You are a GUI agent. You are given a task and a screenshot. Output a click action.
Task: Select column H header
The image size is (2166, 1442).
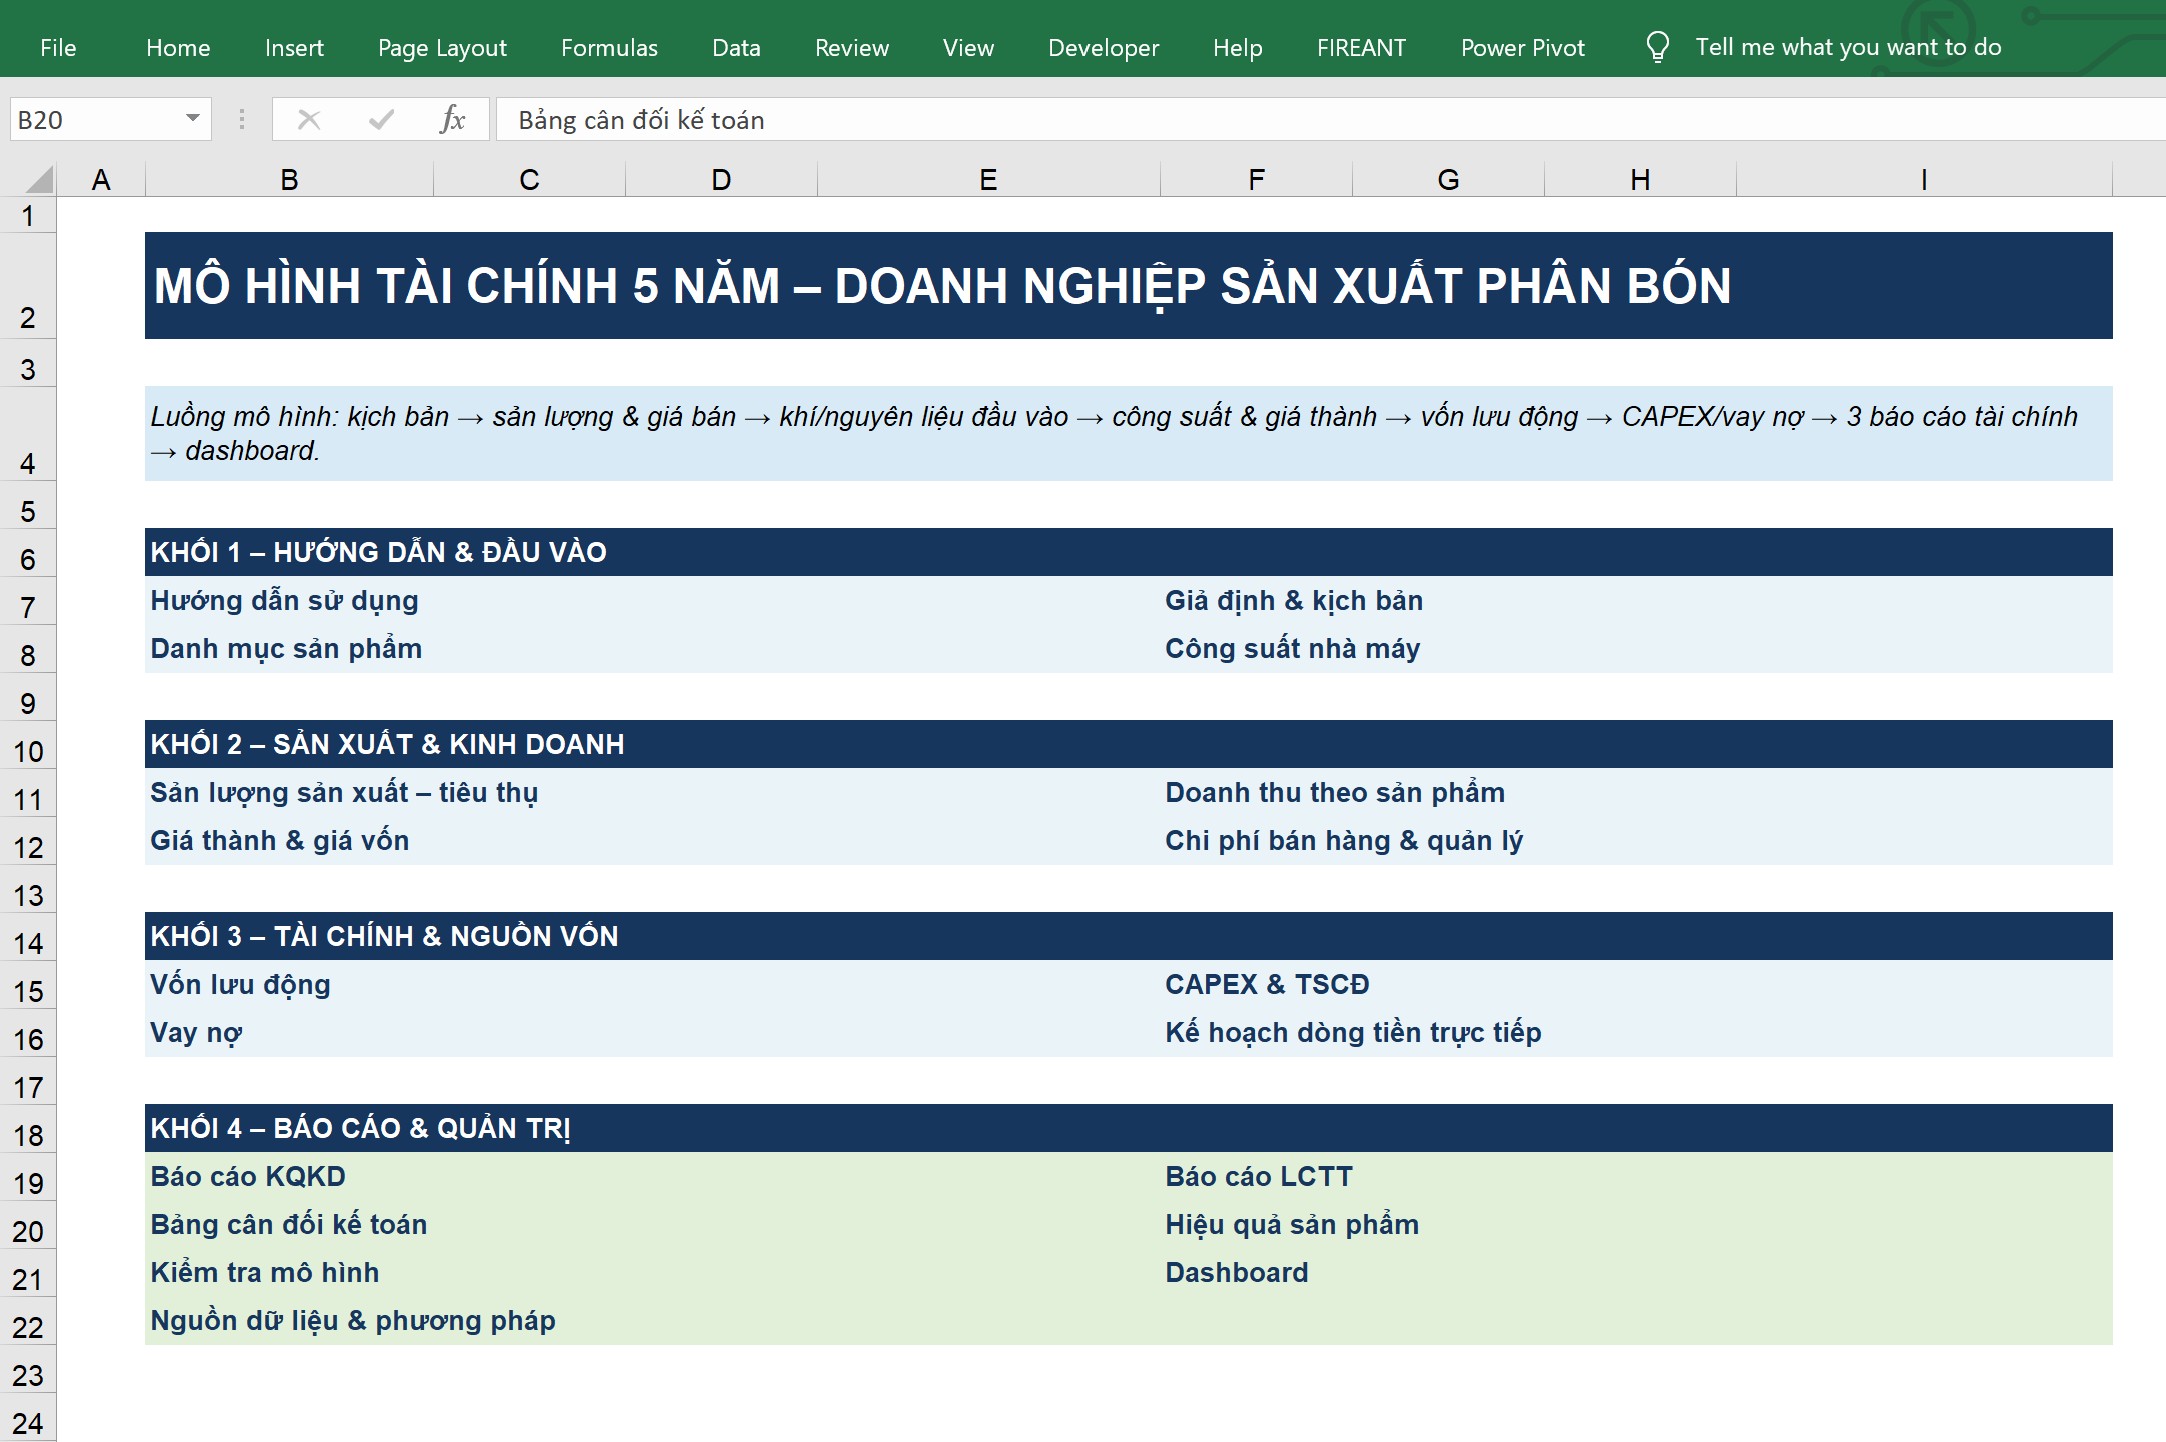point(1640,180)
